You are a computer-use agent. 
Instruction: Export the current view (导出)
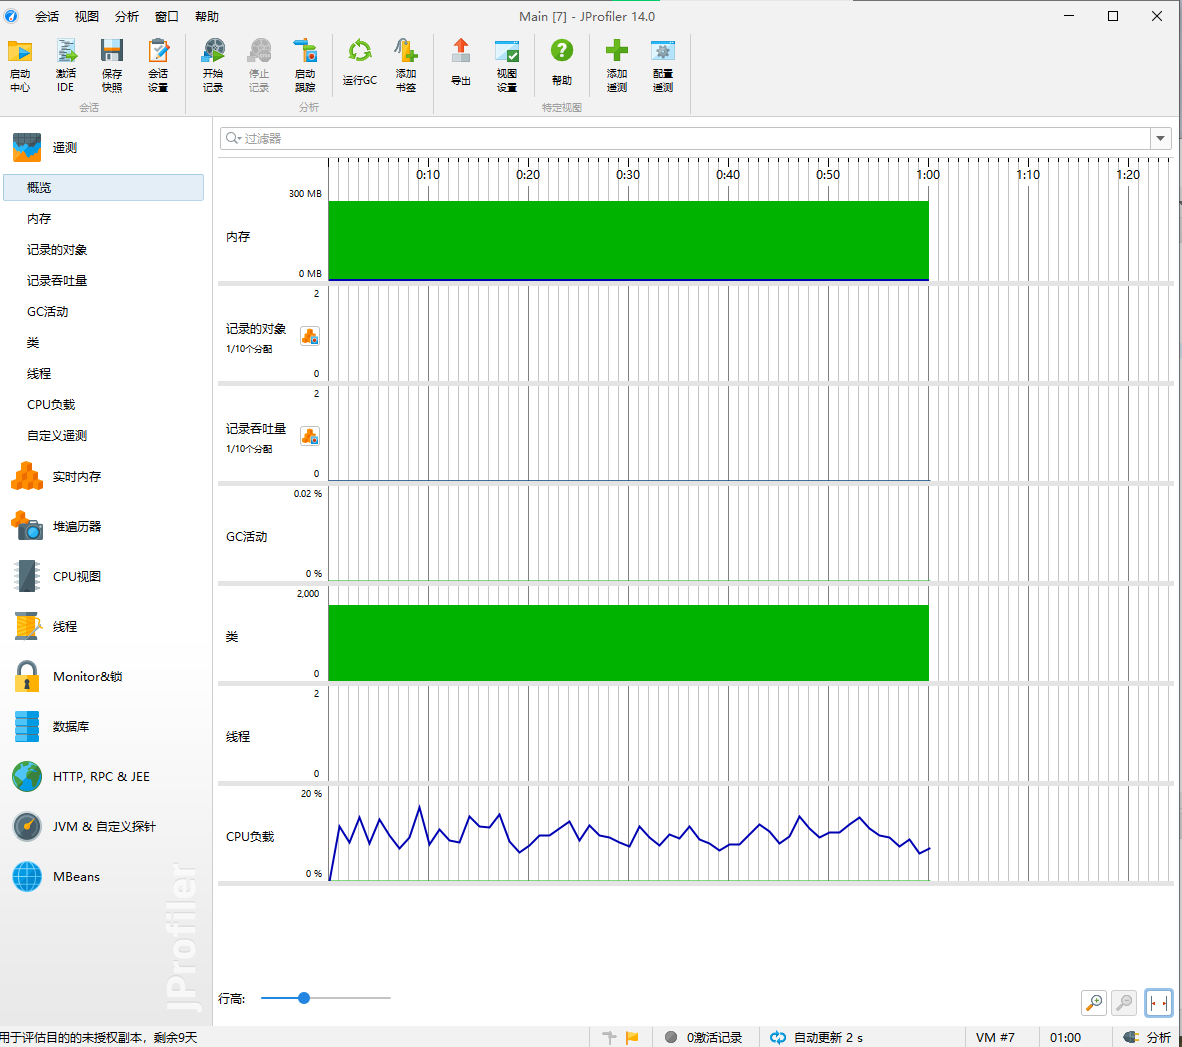click(x=461, y=63)
